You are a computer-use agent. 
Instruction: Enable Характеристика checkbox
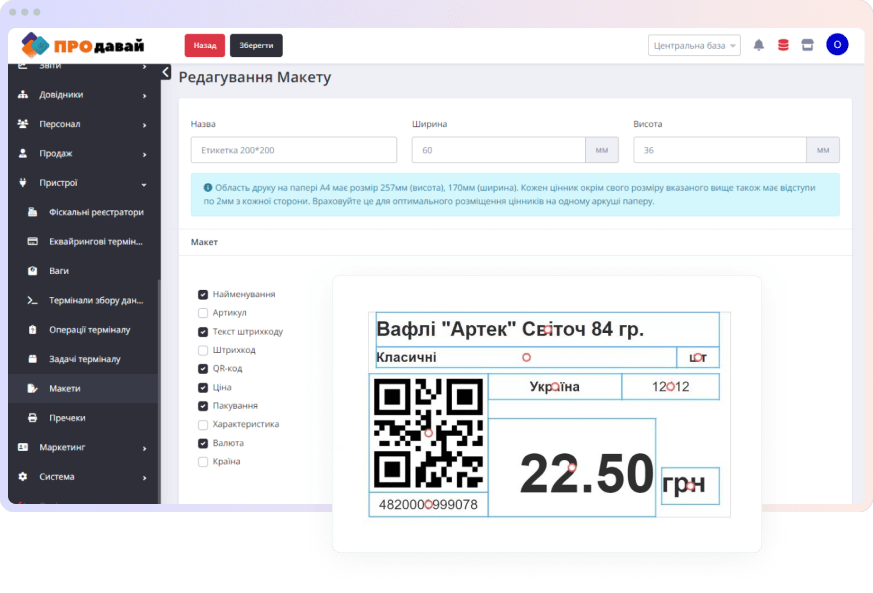click(x=203, y=425)
